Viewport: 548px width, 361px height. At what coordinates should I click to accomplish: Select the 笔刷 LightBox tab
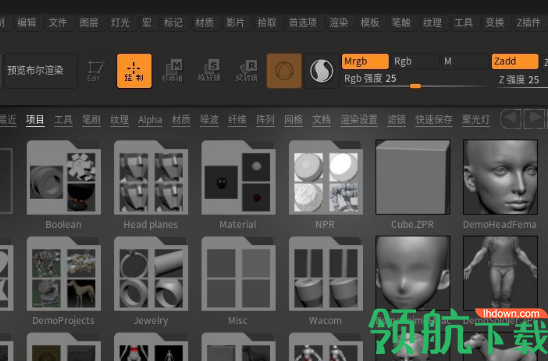coord(91,120)
